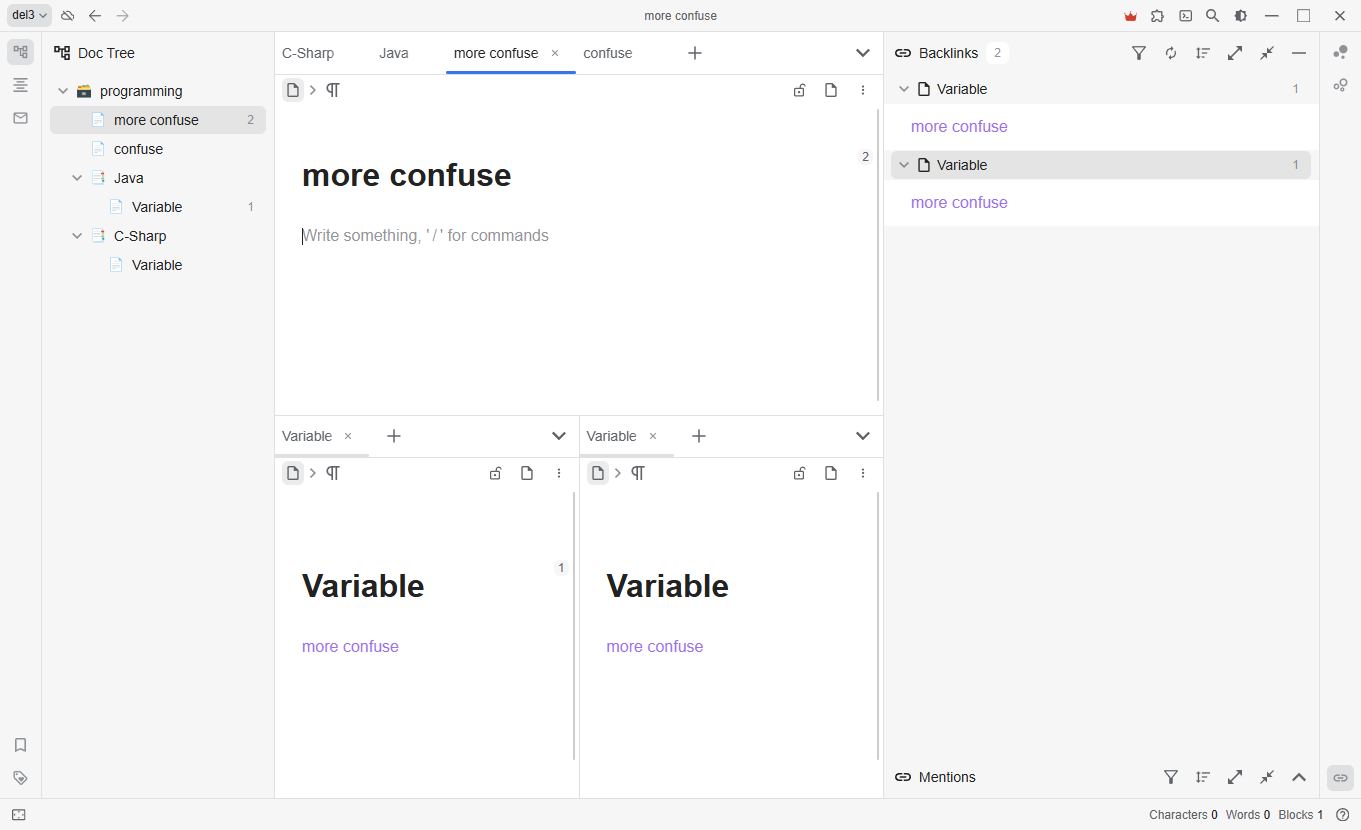This screenshot has height=830, width=1361.
Task: Open the Inbox panel icon
Action: pos(20,118)
